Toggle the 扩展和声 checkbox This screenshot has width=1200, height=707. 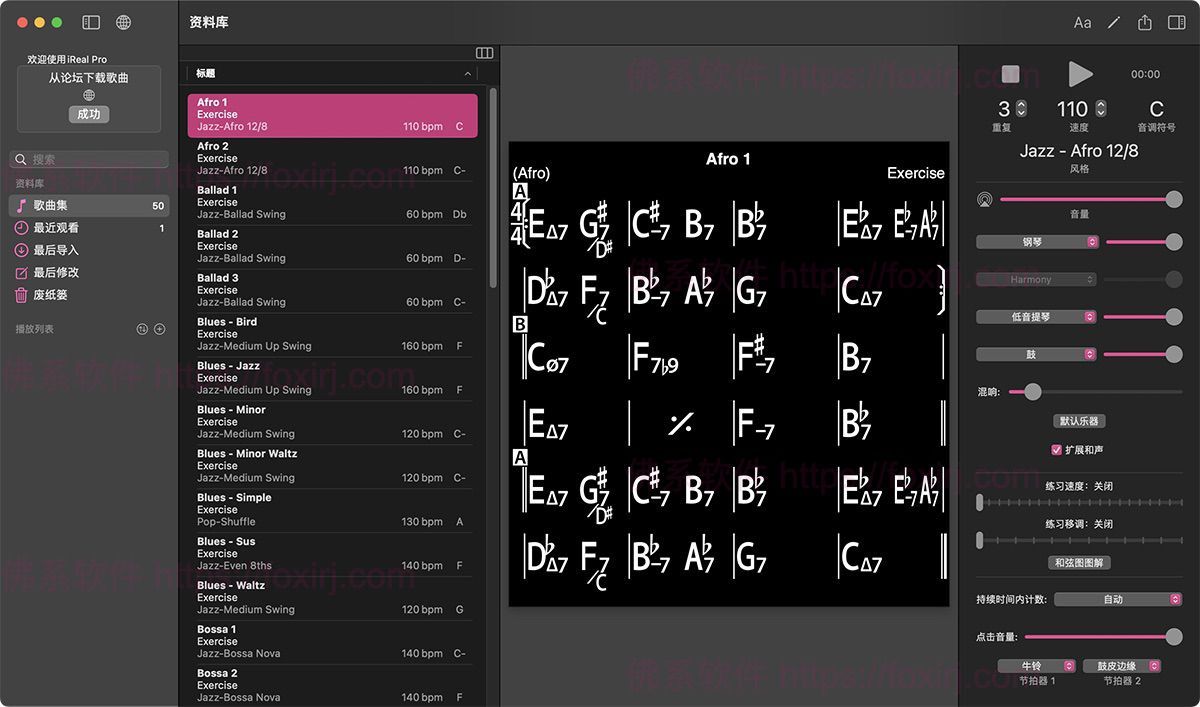click(1056, 450)
